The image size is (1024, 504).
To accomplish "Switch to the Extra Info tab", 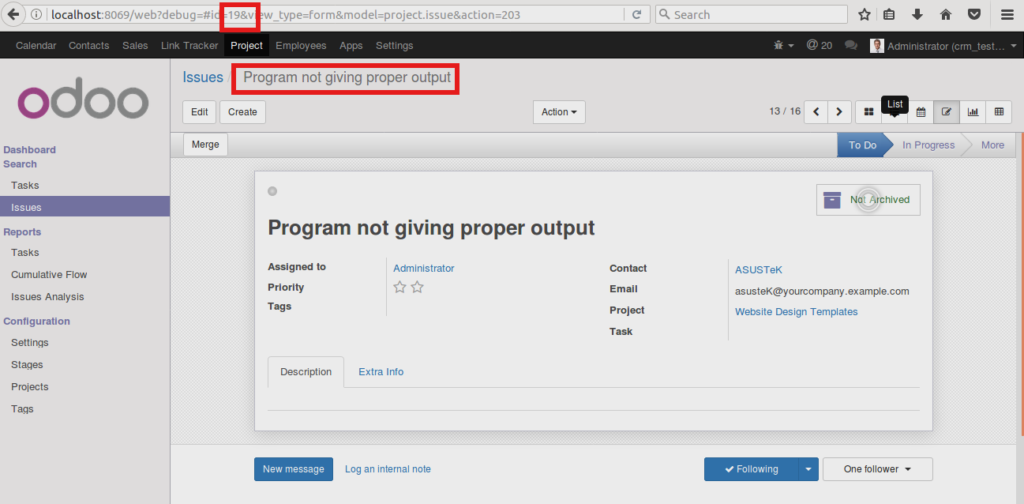I will 381,372.
